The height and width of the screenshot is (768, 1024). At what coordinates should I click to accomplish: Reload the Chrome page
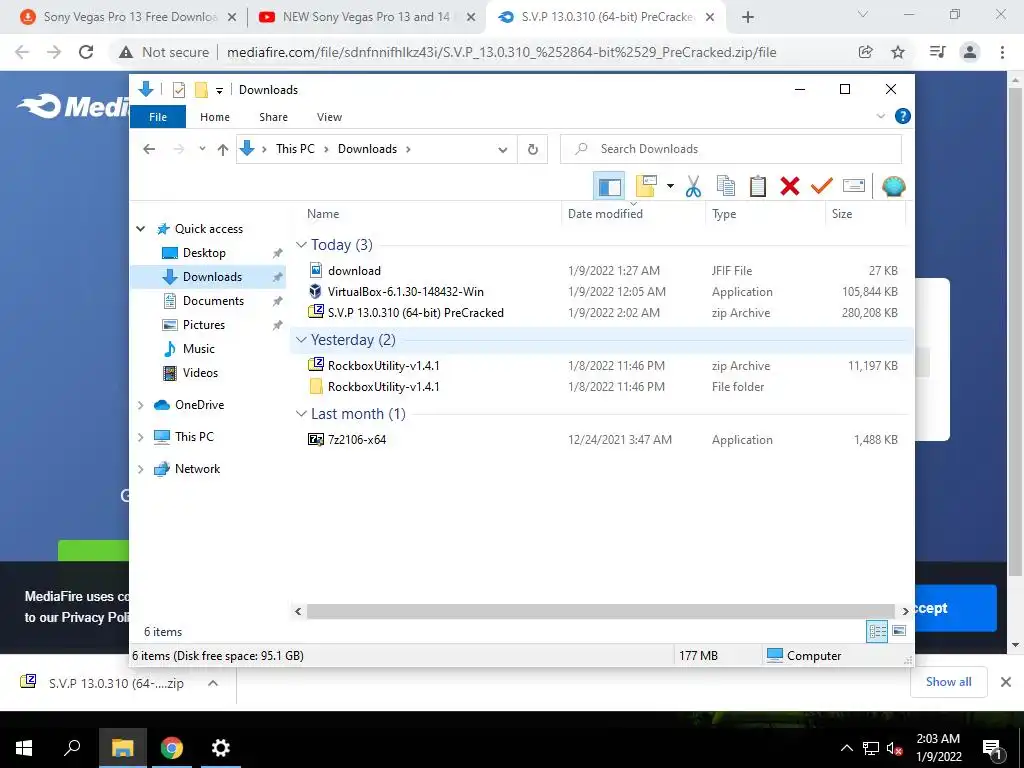[x=86, y=52]
